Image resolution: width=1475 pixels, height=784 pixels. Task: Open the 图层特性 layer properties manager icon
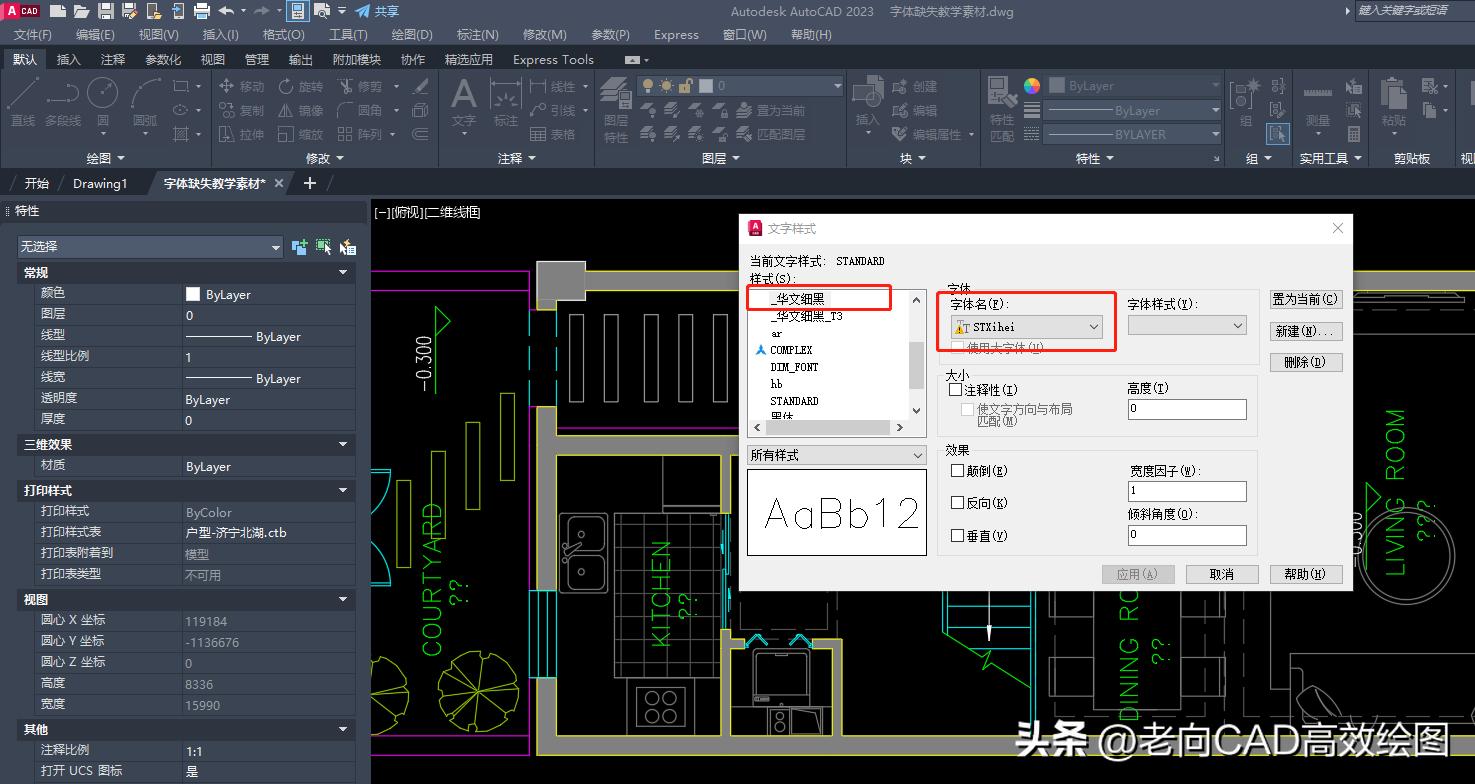[x=614, y=100]
